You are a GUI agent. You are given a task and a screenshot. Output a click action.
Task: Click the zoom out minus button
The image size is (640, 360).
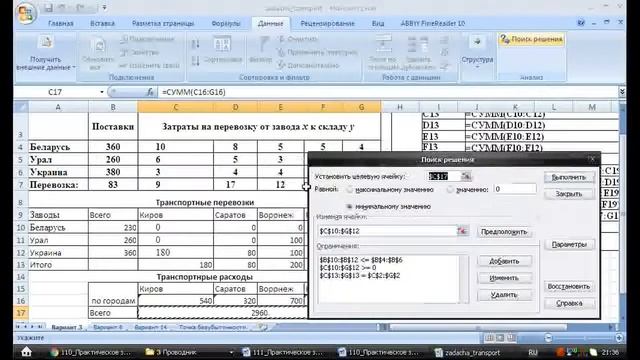[549, 338]
